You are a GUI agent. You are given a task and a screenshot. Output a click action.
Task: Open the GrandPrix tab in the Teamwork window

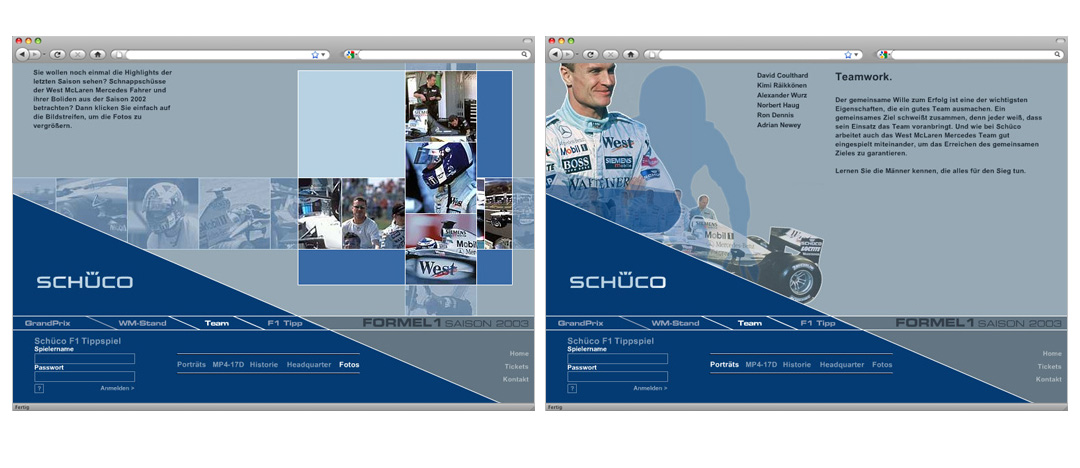(581, 323)
